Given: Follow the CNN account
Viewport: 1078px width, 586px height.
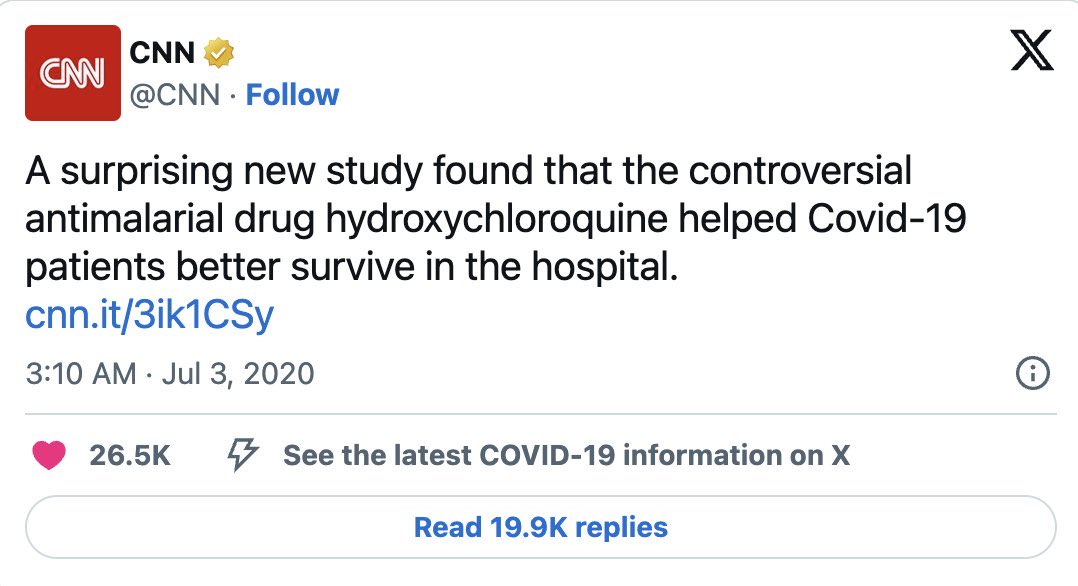Looking at the screenshot, I should 292,95.
